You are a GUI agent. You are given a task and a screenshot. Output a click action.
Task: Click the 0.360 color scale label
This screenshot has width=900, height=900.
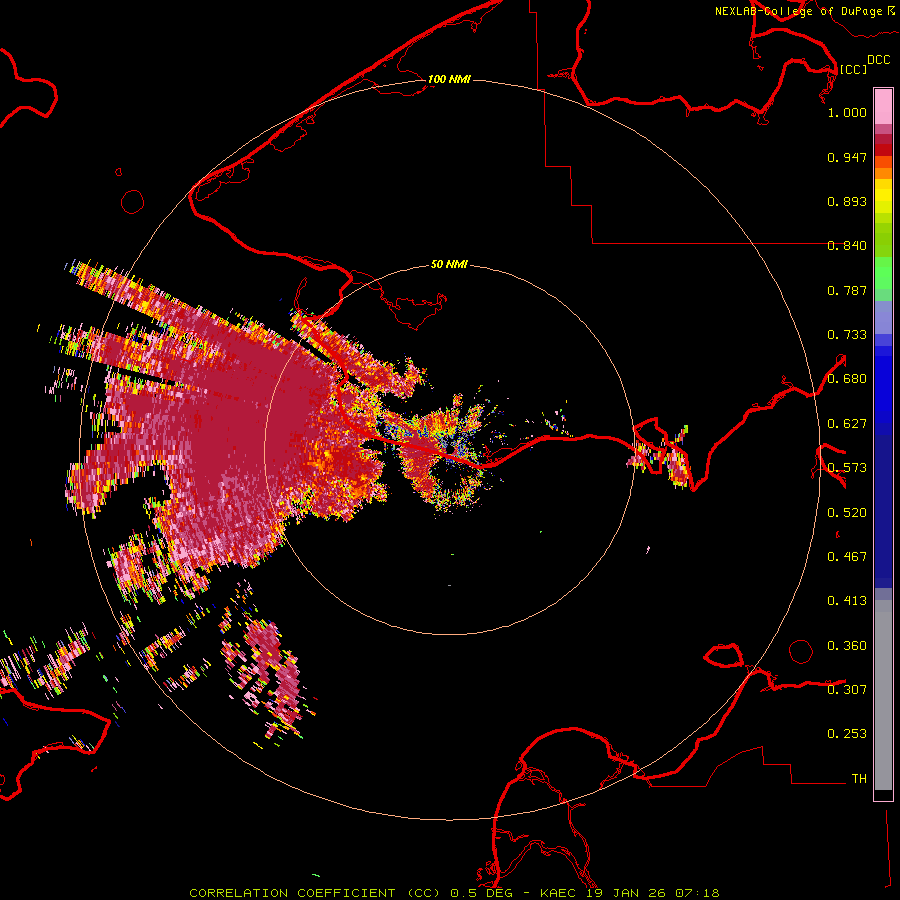[x=847, y=645]
